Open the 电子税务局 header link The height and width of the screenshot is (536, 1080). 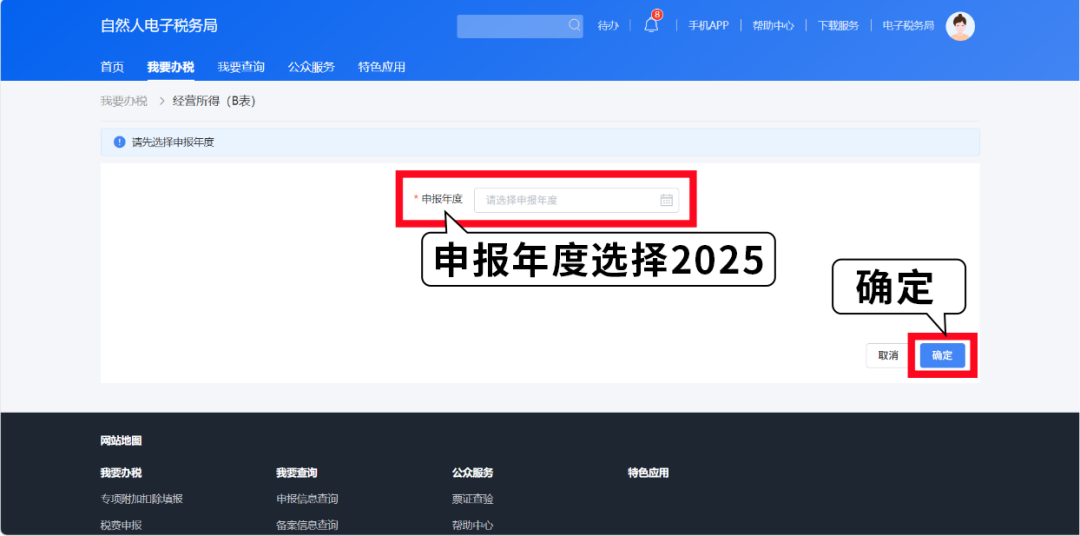[x=908, y=25]
